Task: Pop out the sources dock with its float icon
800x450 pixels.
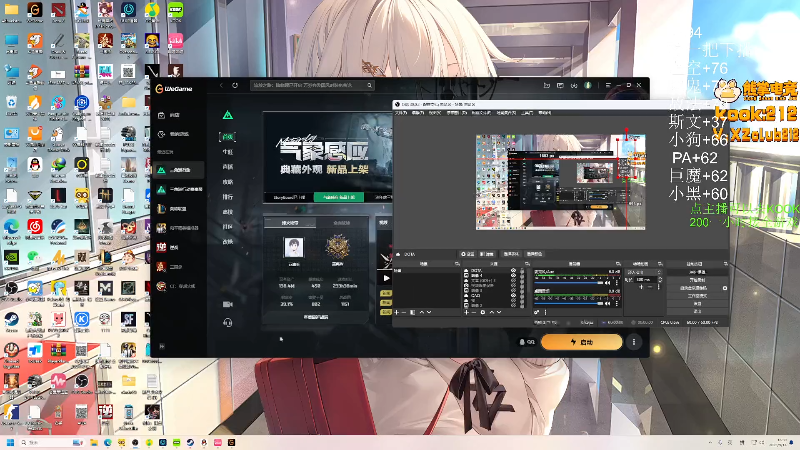Action: click(x=527, y=264)
